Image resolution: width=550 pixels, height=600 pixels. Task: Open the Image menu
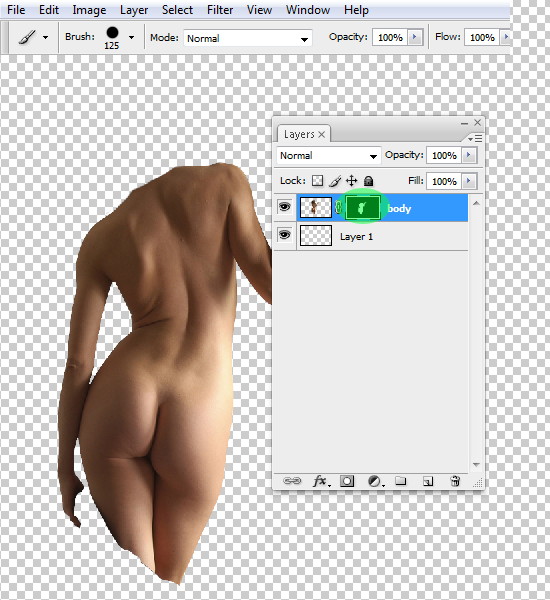click(x=89, y=10)
